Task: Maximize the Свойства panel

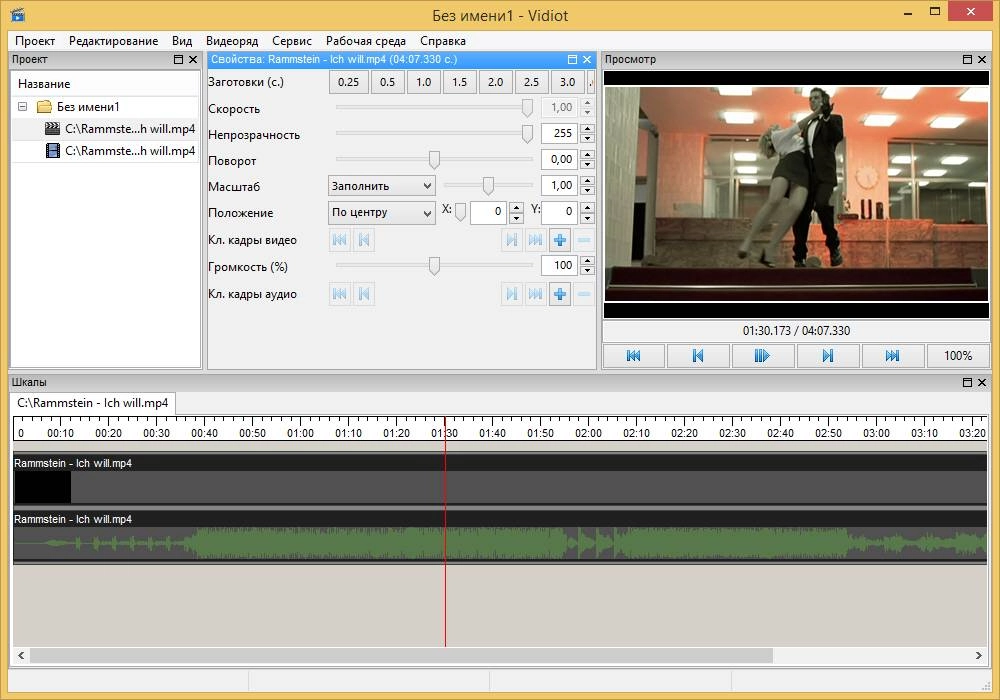Action: point(572,59)
